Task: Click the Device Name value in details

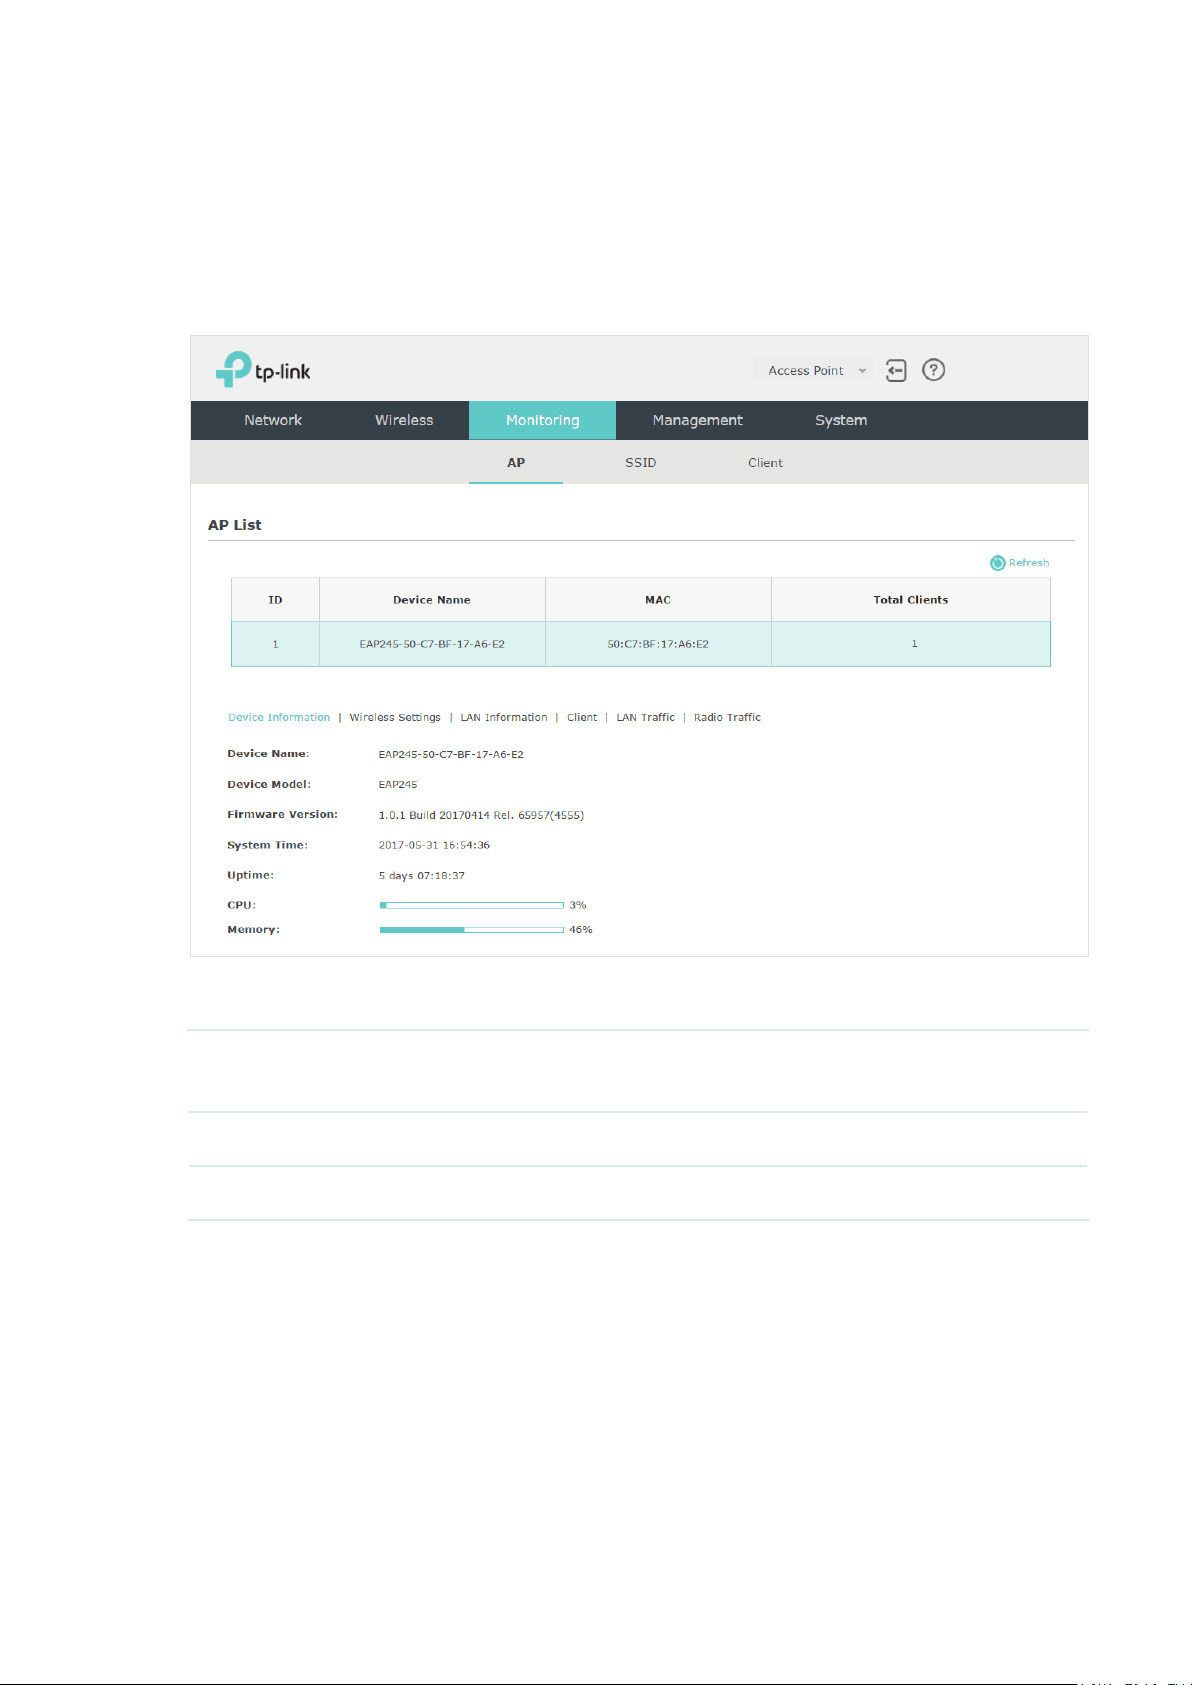Action: coord(451,754)
